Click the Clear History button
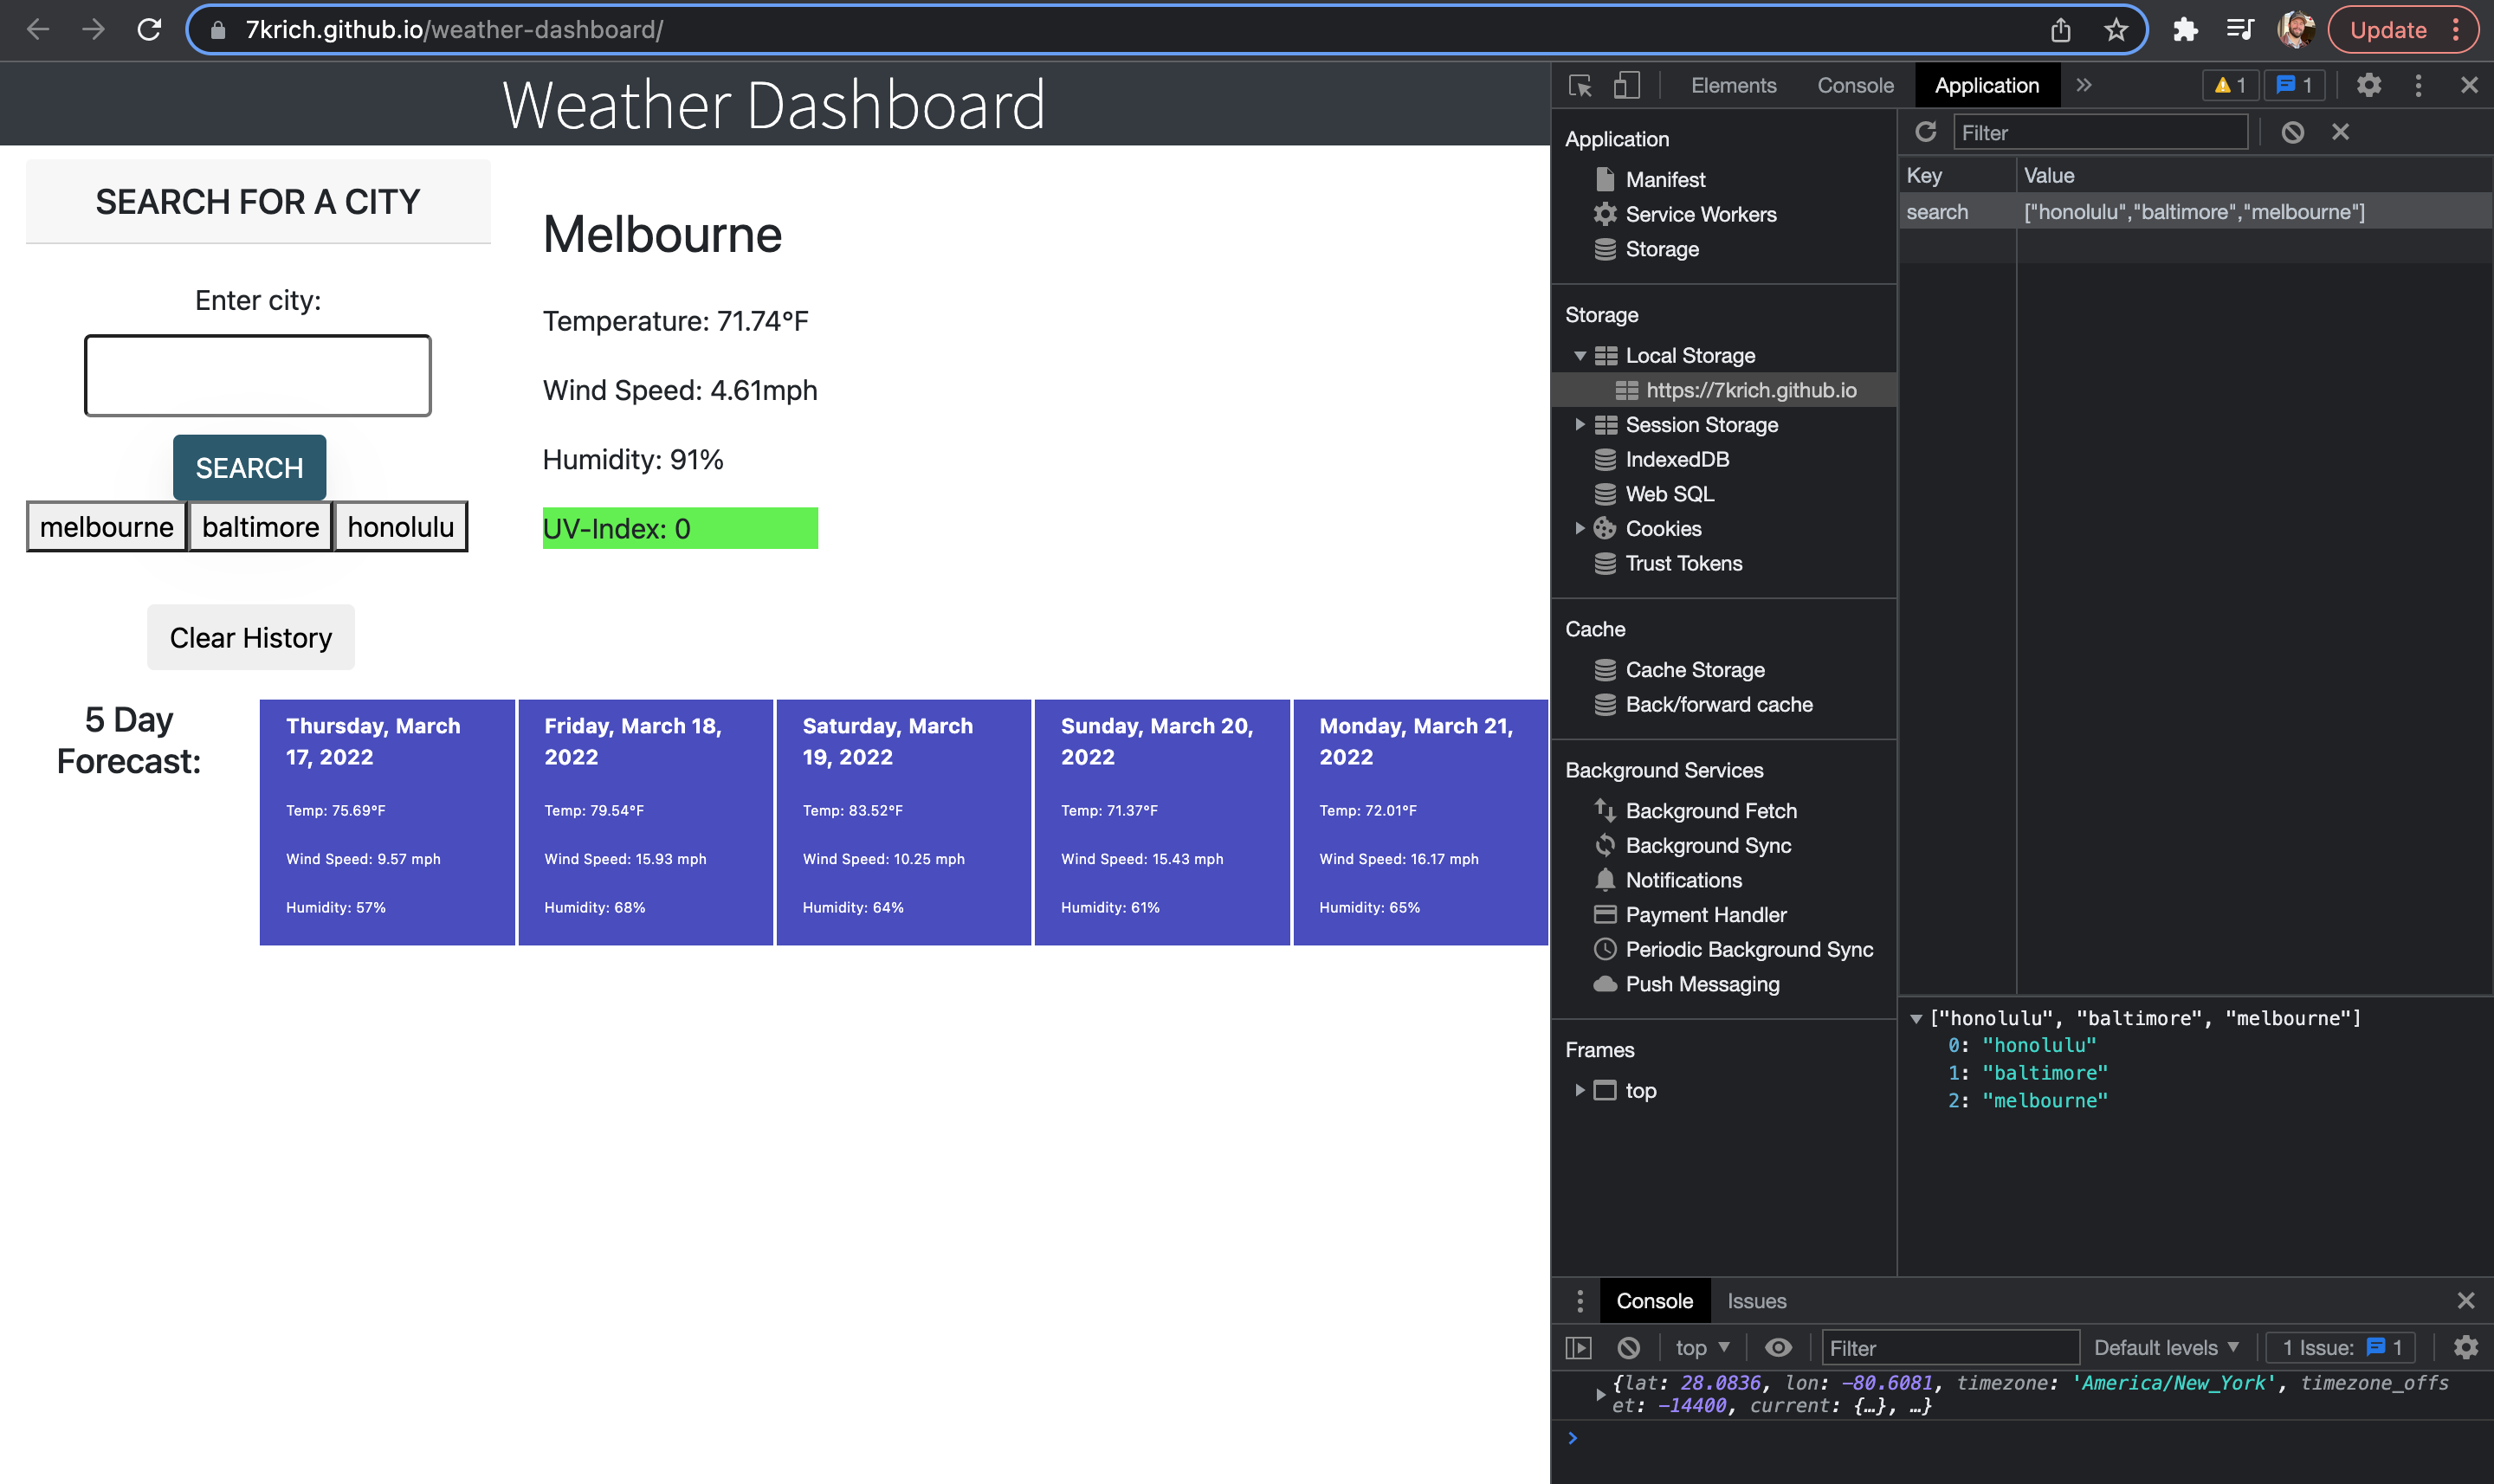 [x=251, y=638]
